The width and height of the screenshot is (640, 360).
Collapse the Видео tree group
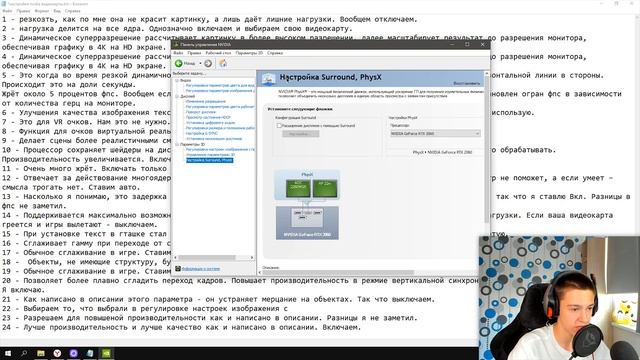click(x=177, y=80)
